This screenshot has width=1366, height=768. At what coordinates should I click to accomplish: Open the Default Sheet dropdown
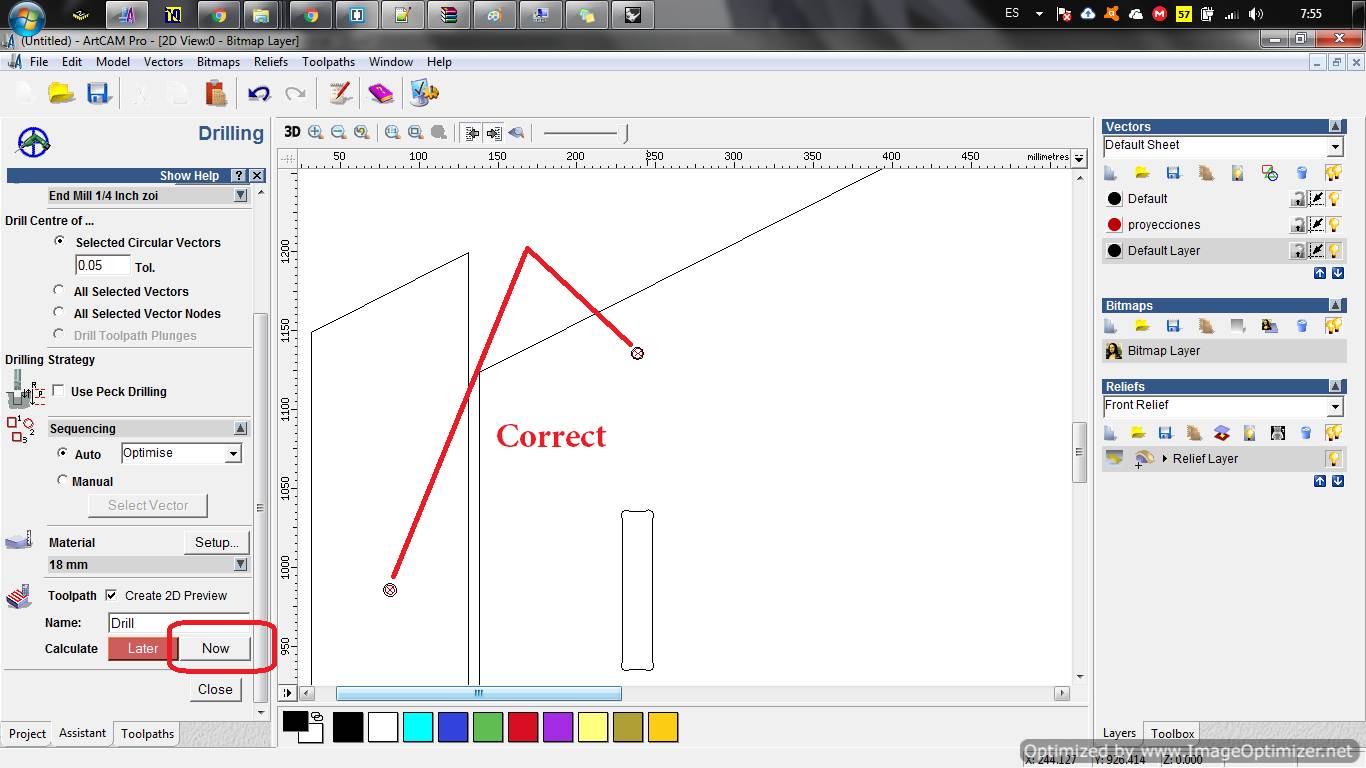(1335, 146)
